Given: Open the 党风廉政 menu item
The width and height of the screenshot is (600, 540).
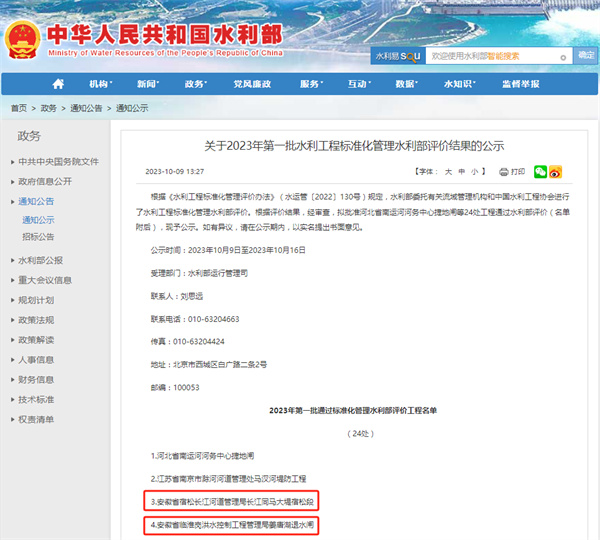Looking at the screenshot, I should point(252,84).
